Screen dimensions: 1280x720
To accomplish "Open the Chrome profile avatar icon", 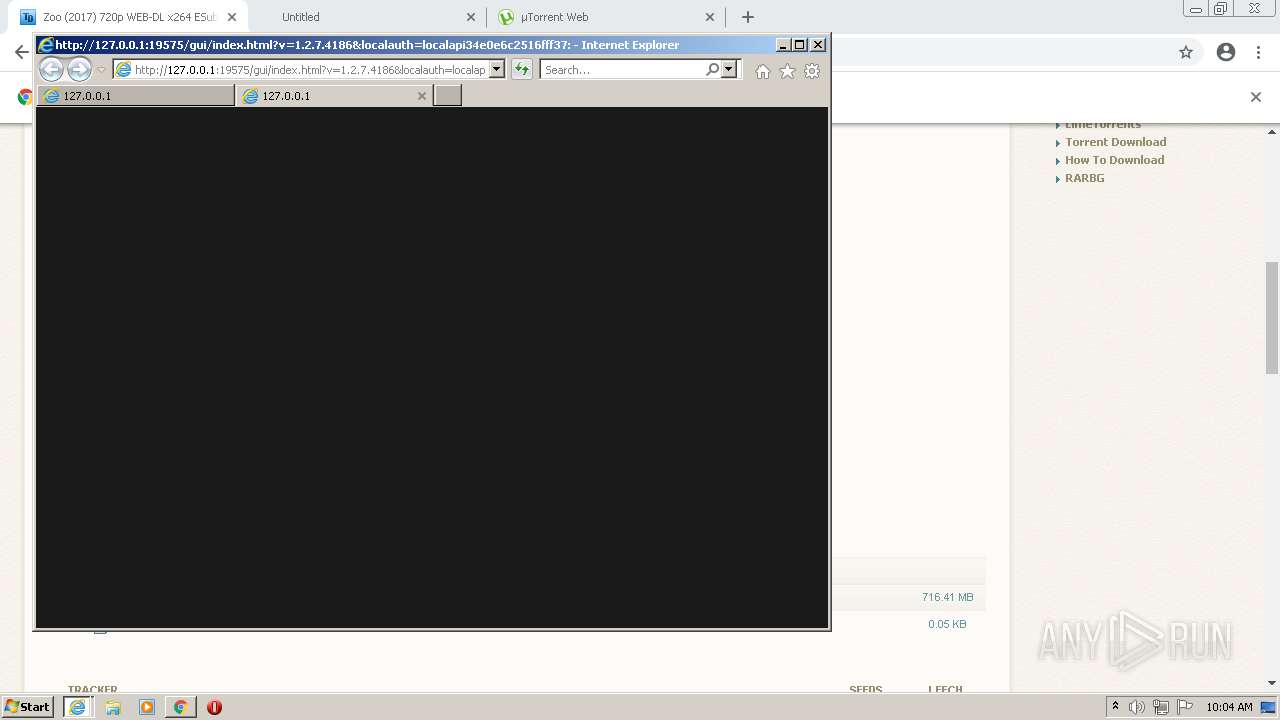I will point(1226,52).
